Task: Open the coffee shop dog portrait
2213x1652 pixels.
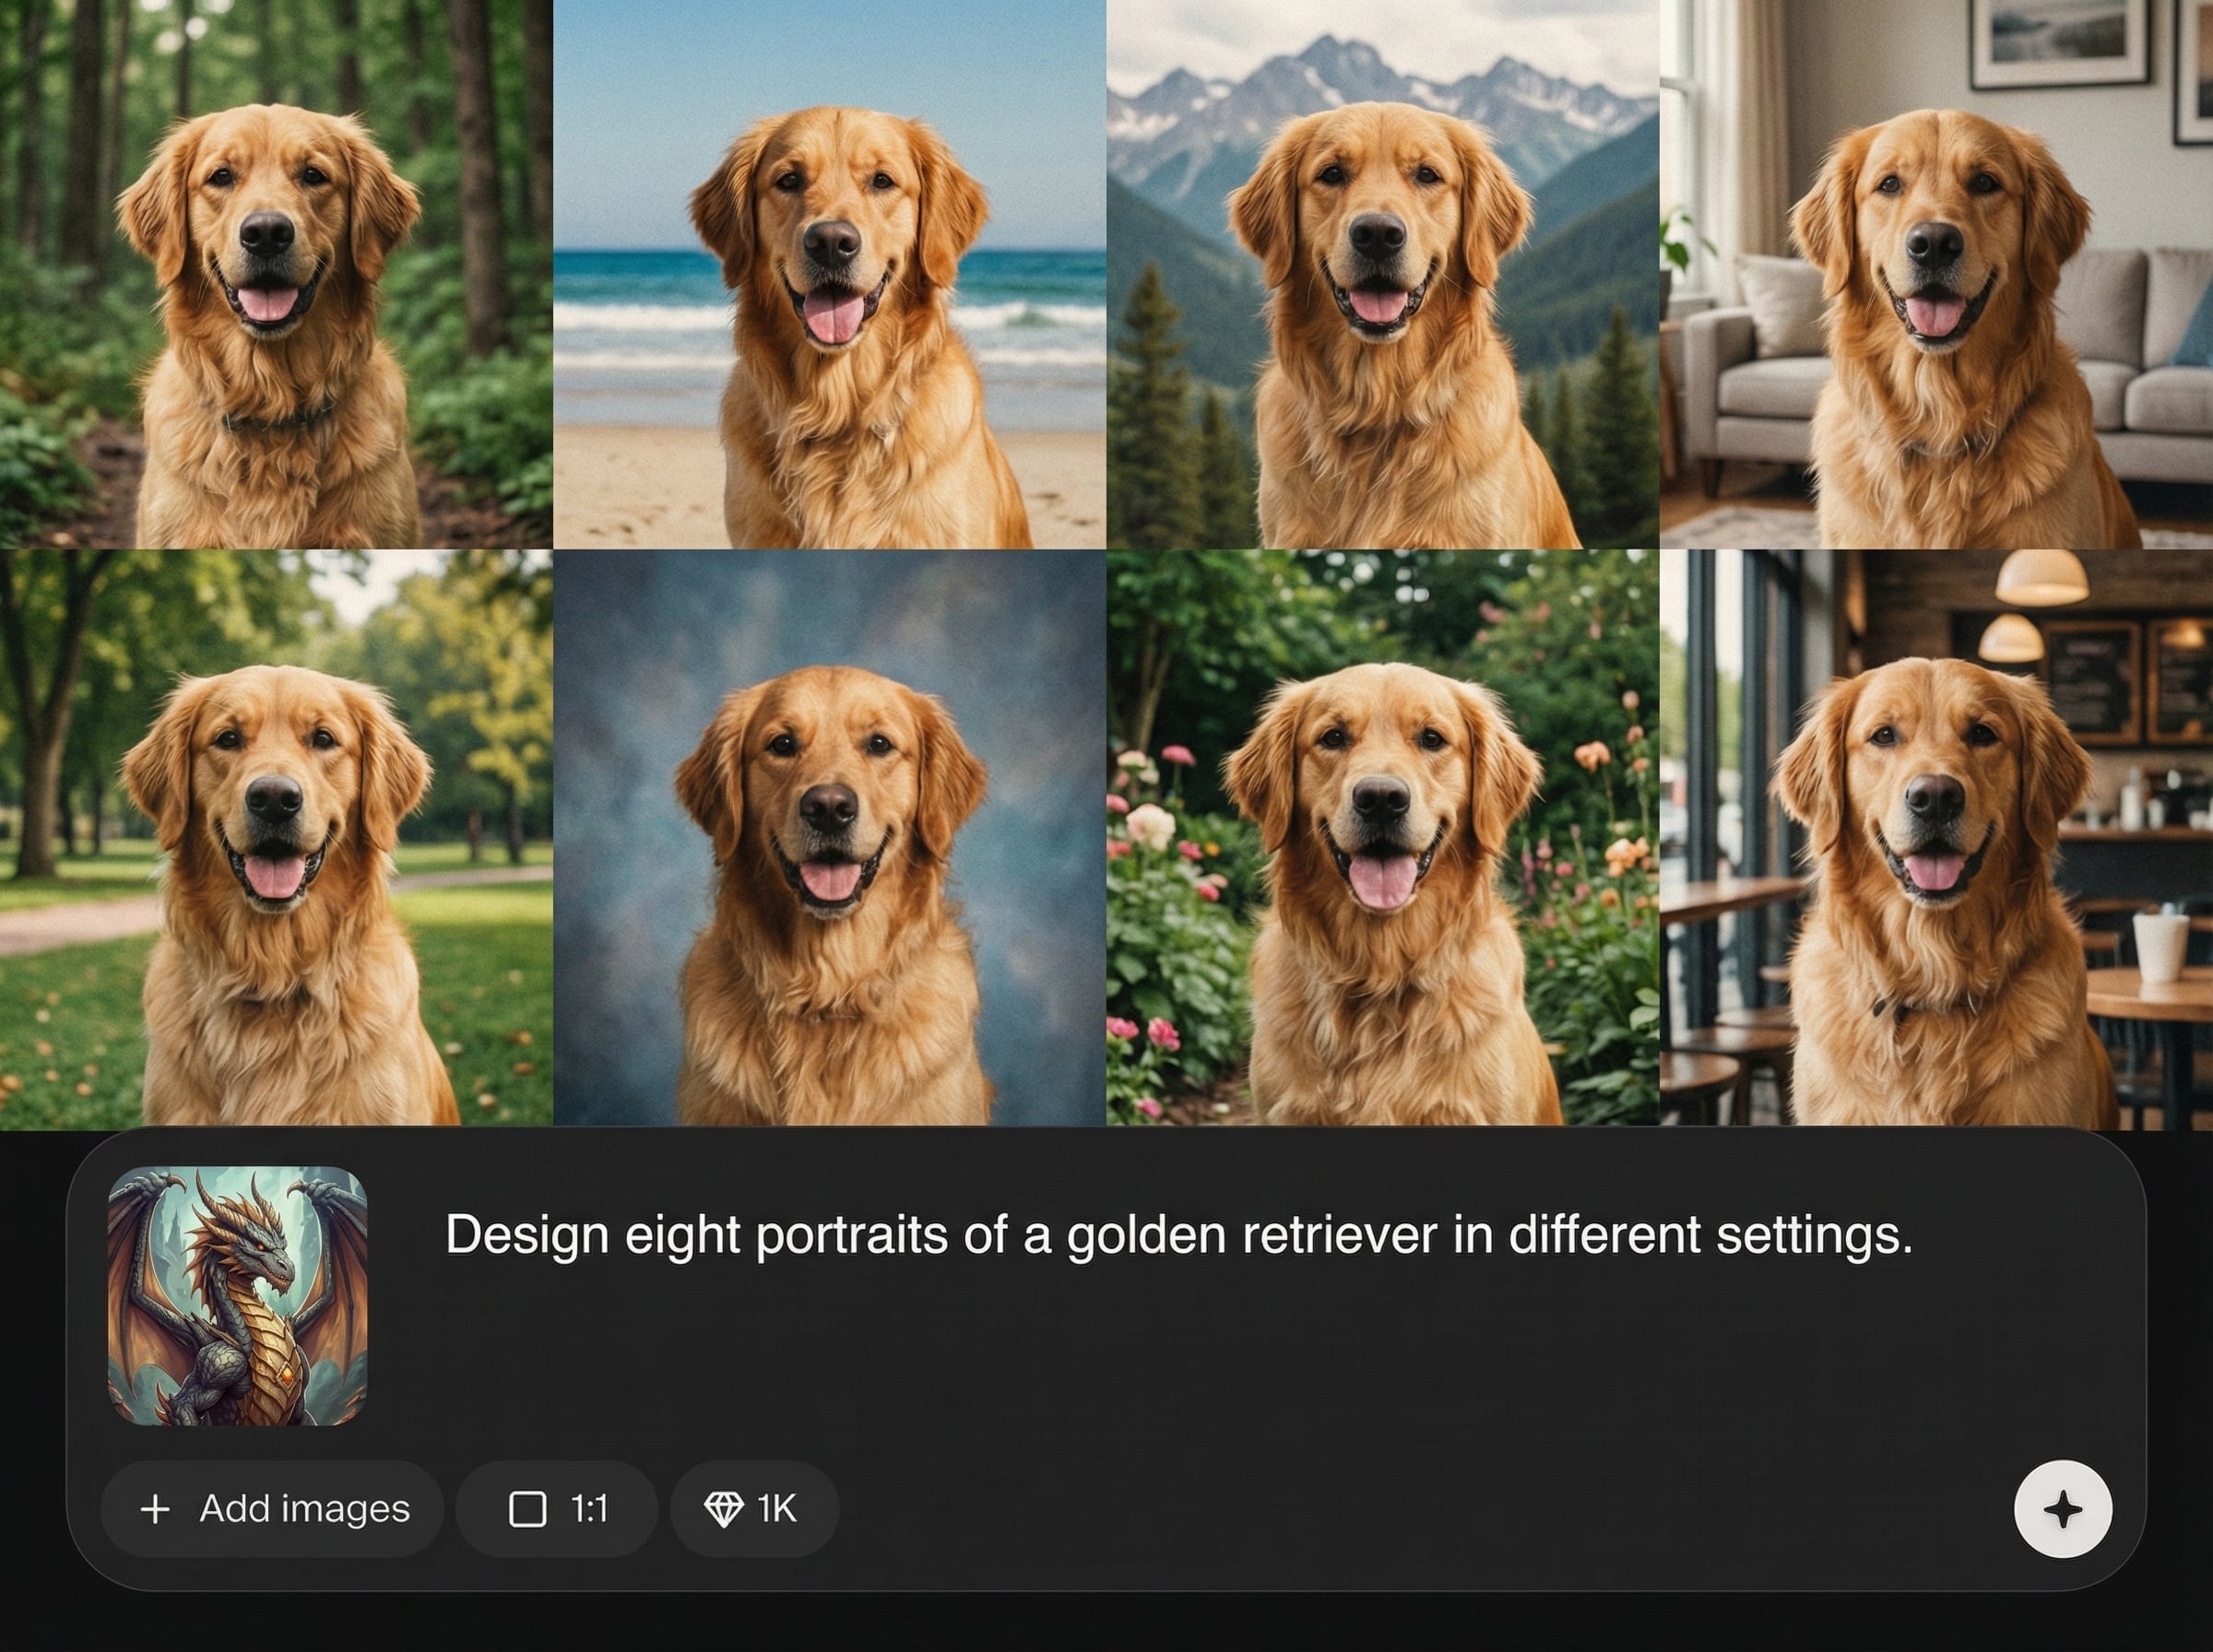Action: pyautogui.click(x=1936, y=838)
